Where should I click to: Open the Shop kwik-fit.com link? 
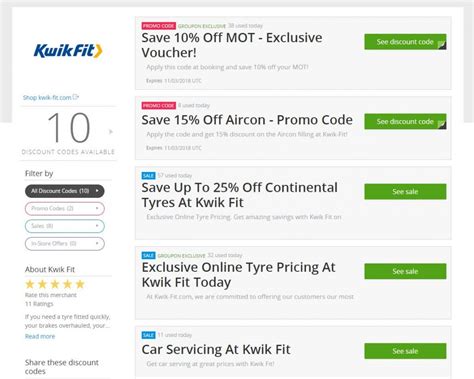click(47, 98)
